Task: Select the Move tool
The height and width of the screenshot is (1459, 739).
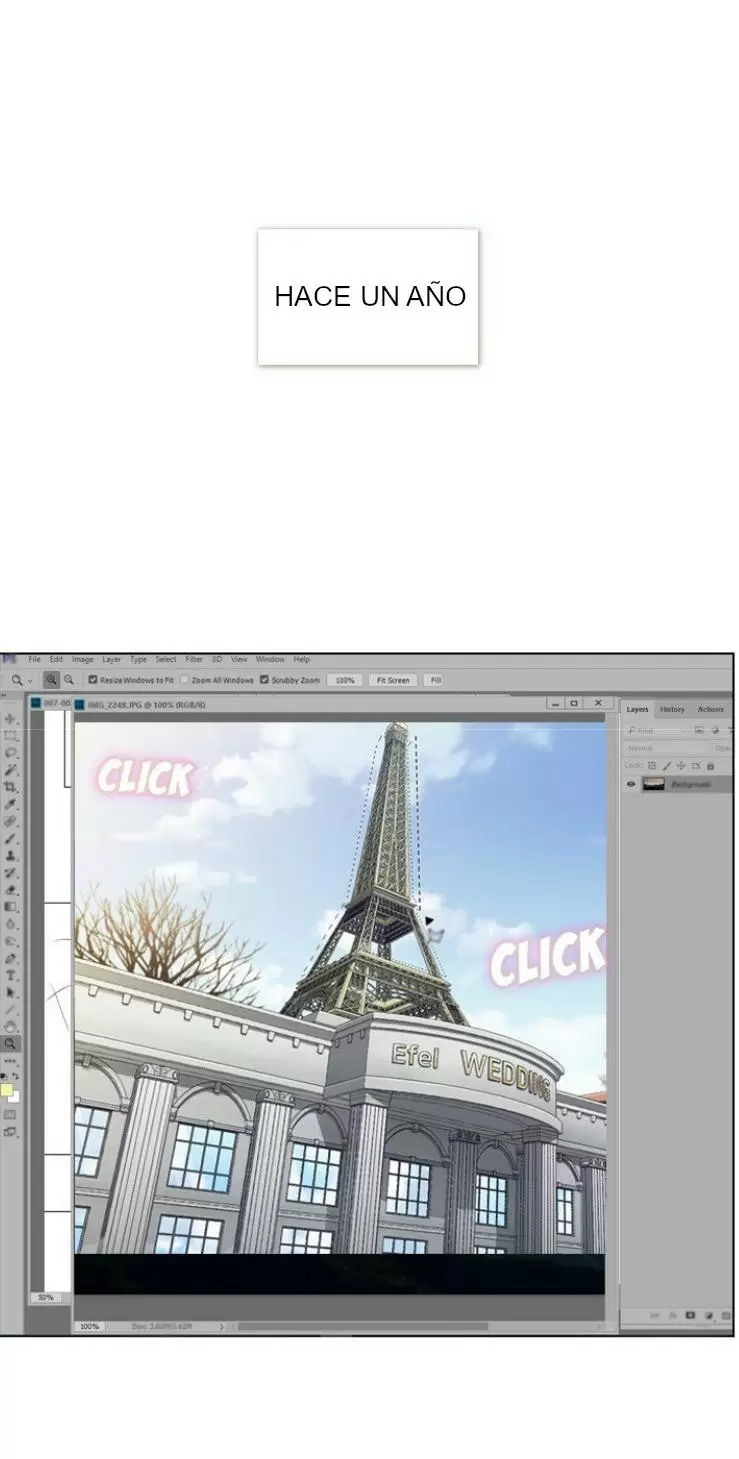Action: point(10,718)
